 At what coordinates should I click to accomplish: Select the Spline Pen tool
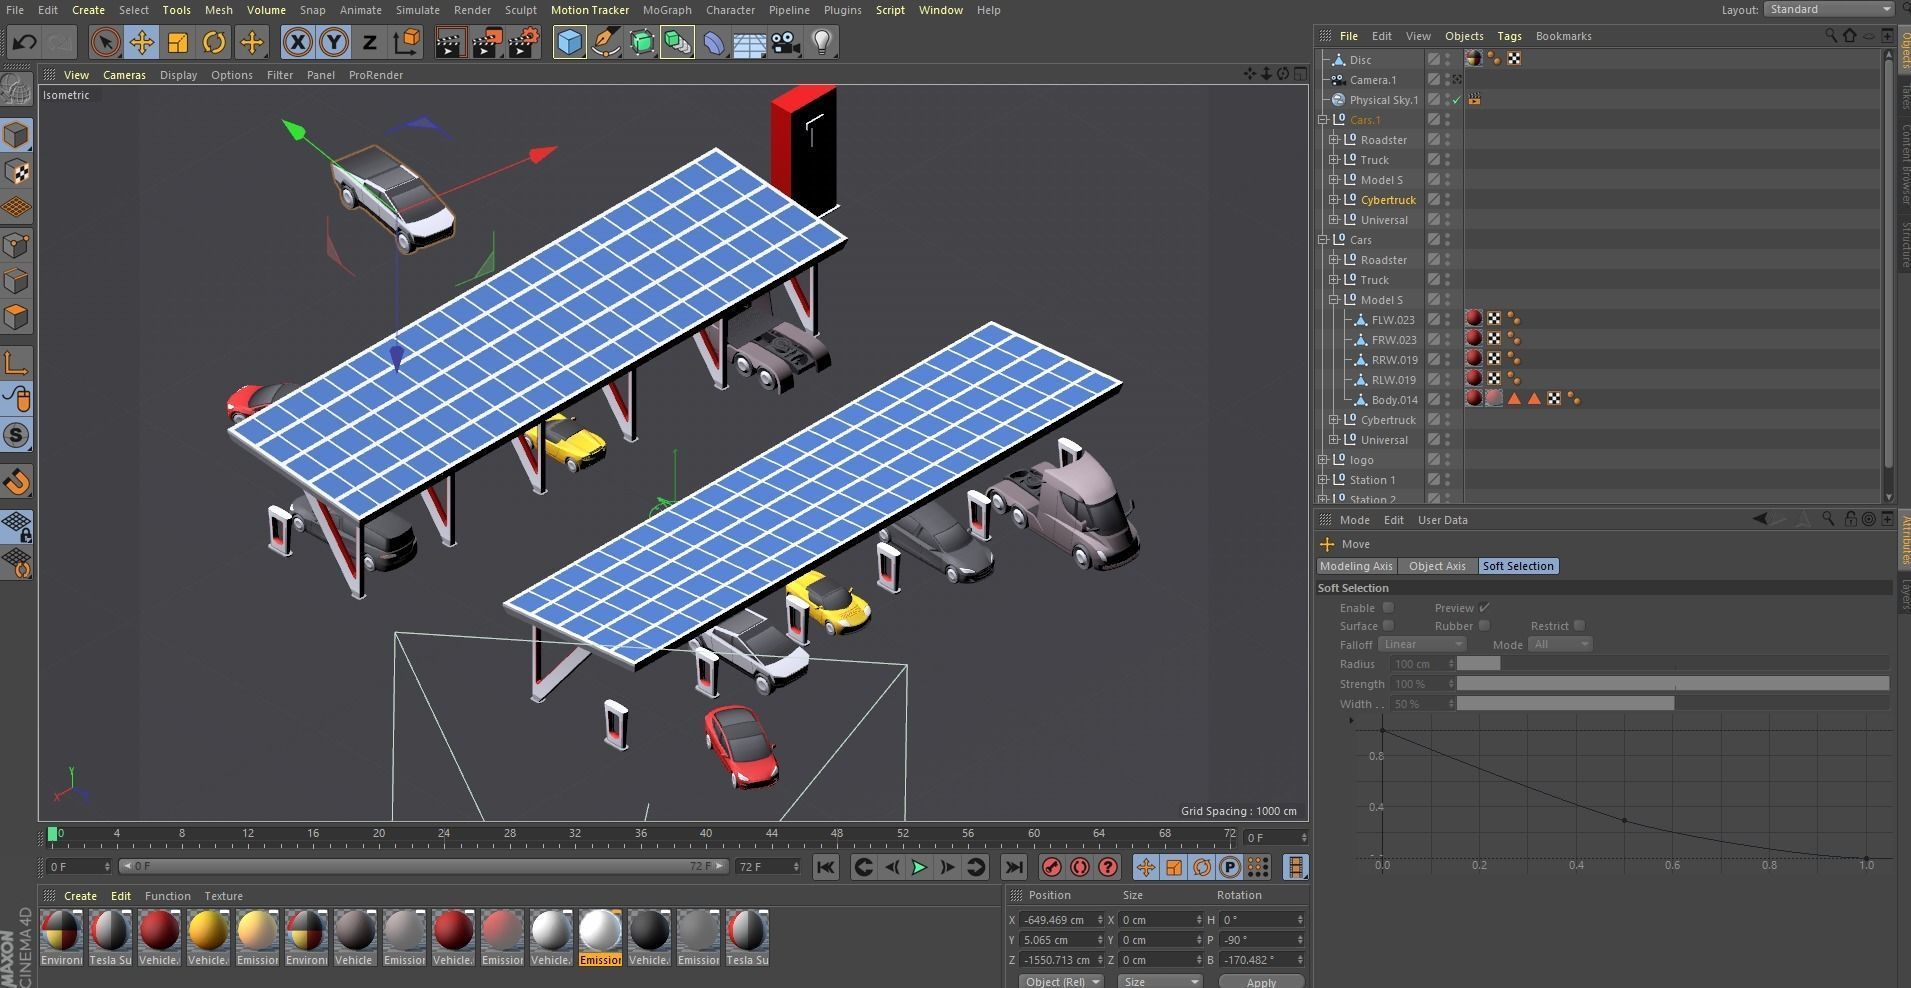point(605,42)
